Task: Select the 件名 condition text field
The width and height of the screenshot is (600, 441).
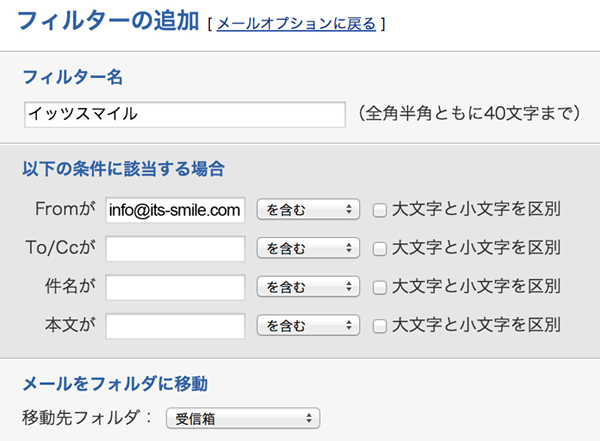Action: click(175, 288)
